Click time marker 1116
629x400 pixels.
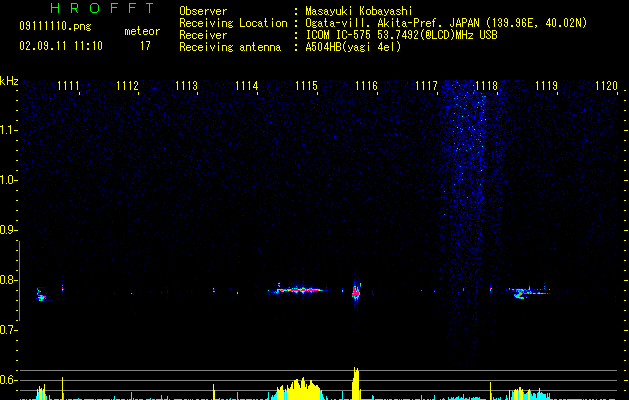pyautogui.click(x=366, y=86)
